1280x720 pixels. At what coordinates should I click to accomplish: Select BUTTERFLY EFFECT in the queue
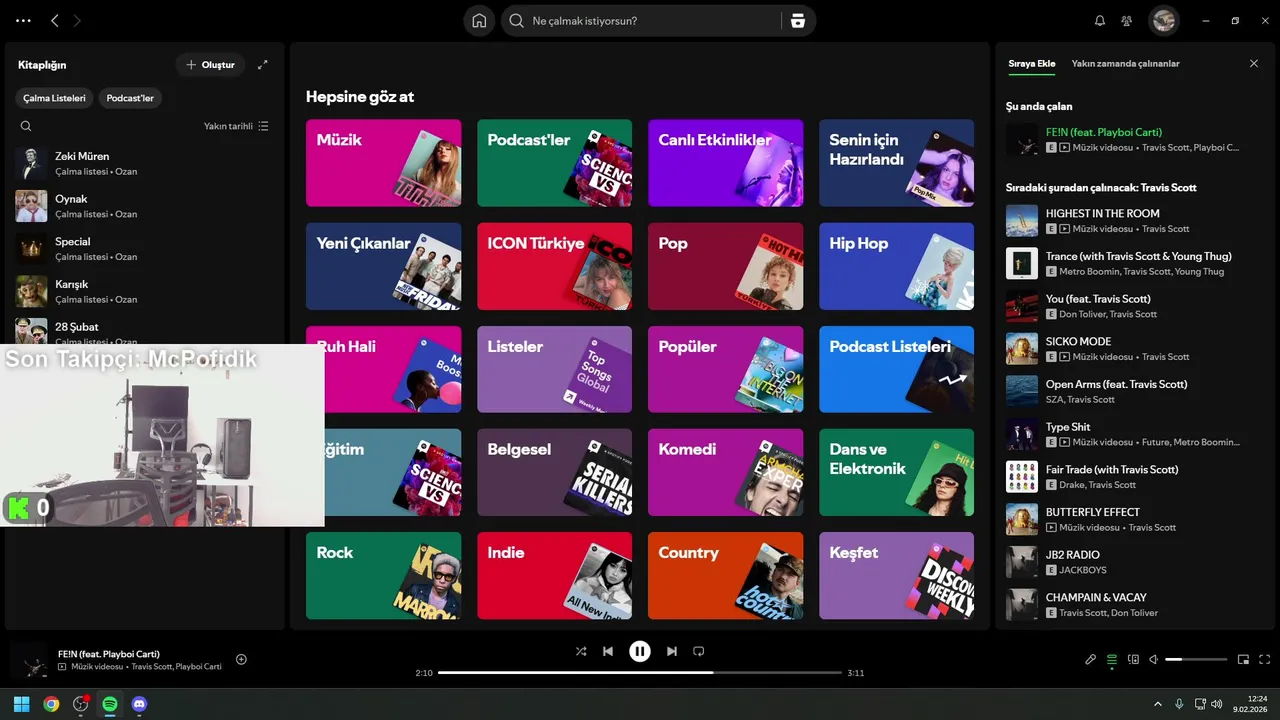point(1134,519)
